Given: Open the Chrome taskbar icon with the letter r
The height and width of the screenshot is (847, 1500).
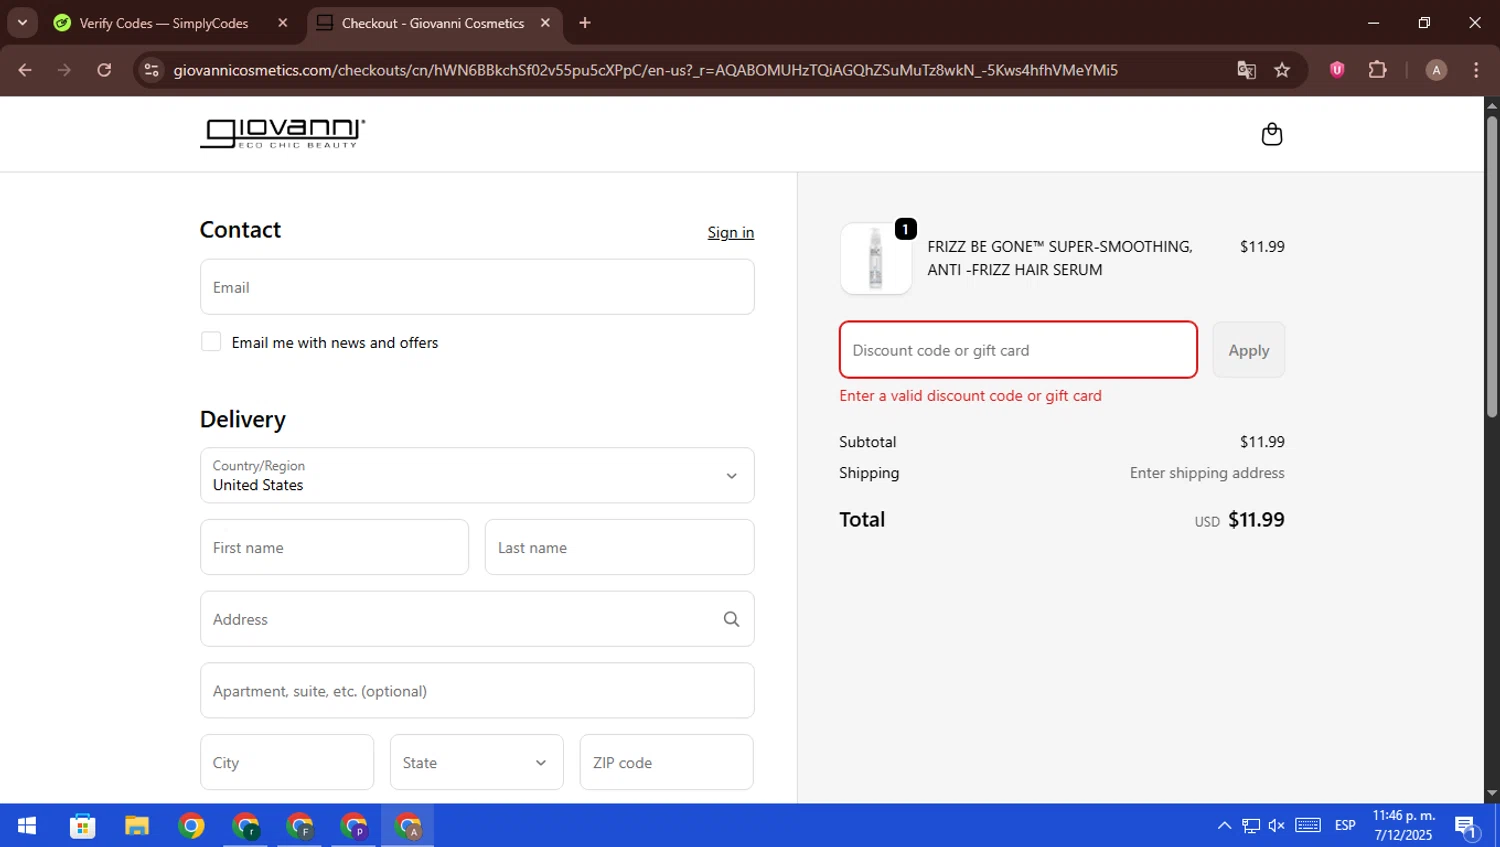Looking at the screenshot, I should coord(246,826).
